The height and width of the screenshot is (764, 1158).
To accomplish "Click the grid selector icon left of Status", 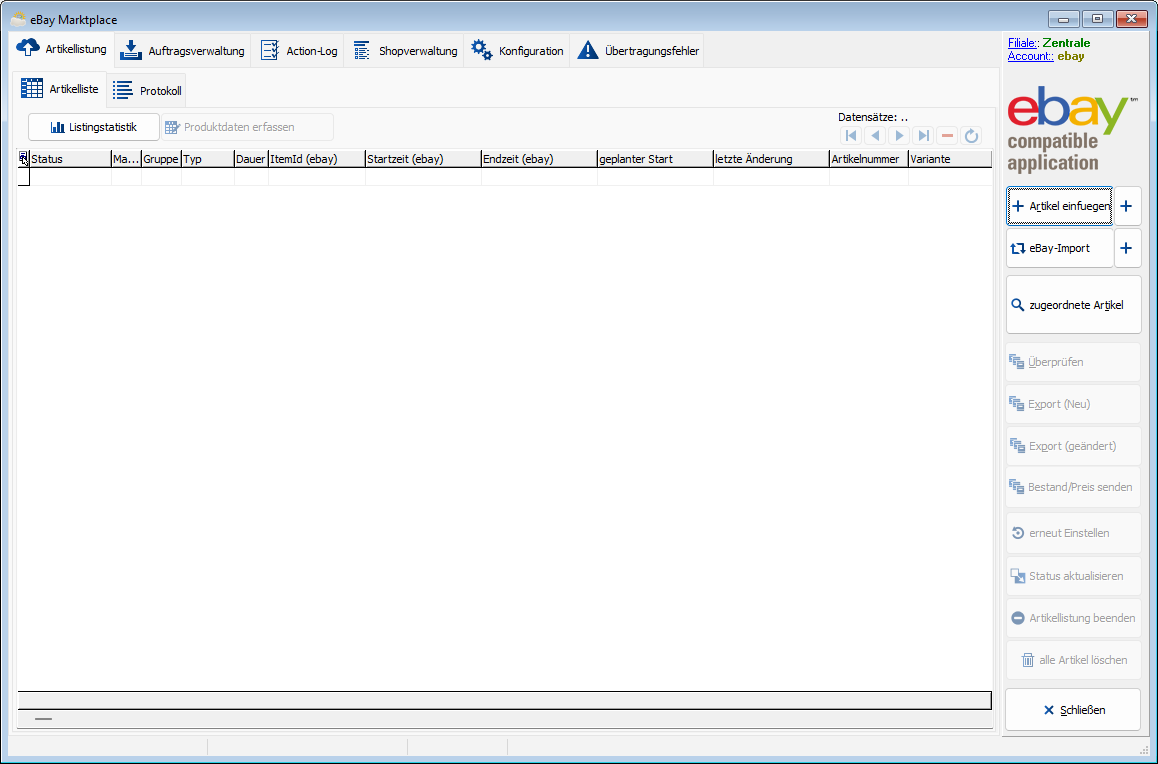I will 24,158.
